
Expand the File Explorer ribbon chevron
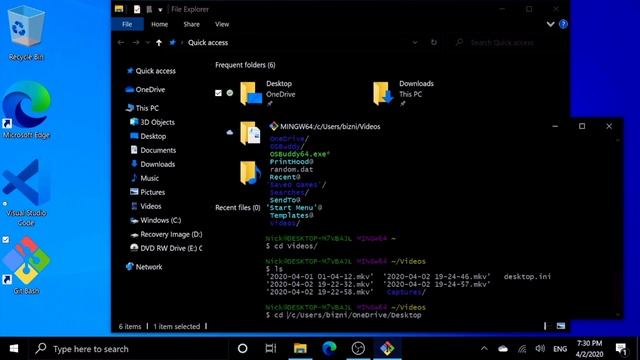coord(550,24)
